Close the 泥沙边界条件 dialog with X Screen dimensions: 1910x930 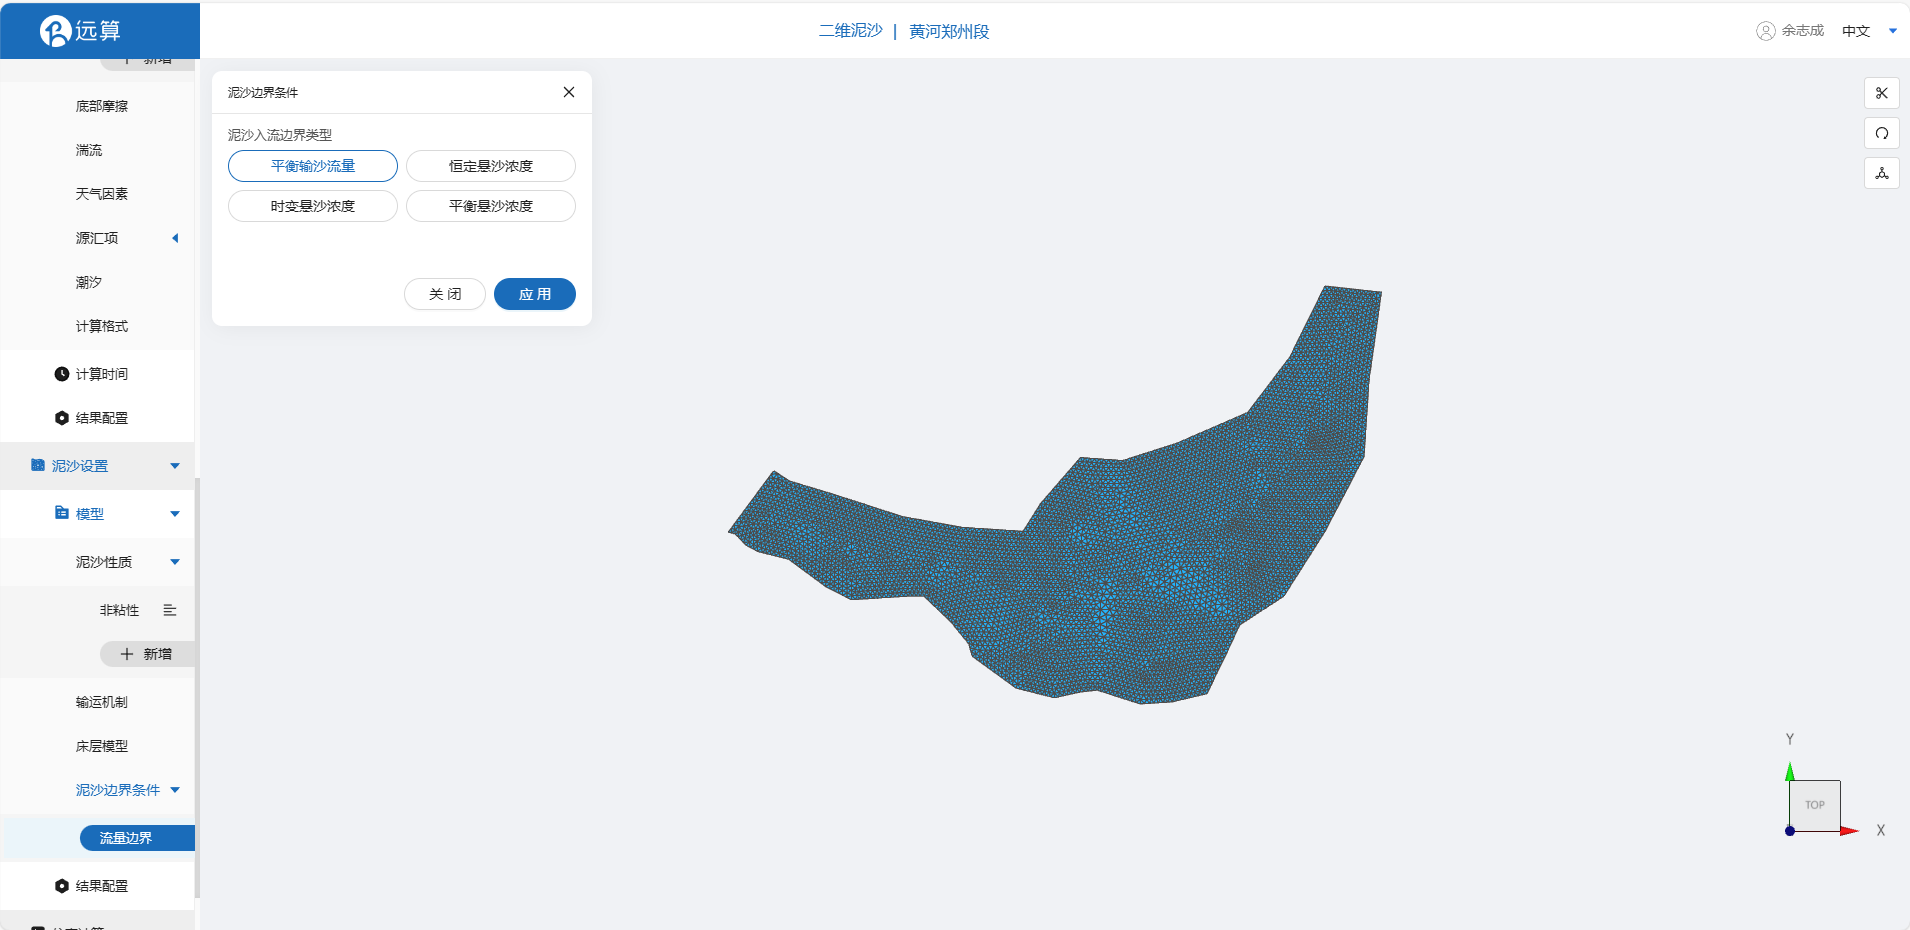(x=569, y=92)
